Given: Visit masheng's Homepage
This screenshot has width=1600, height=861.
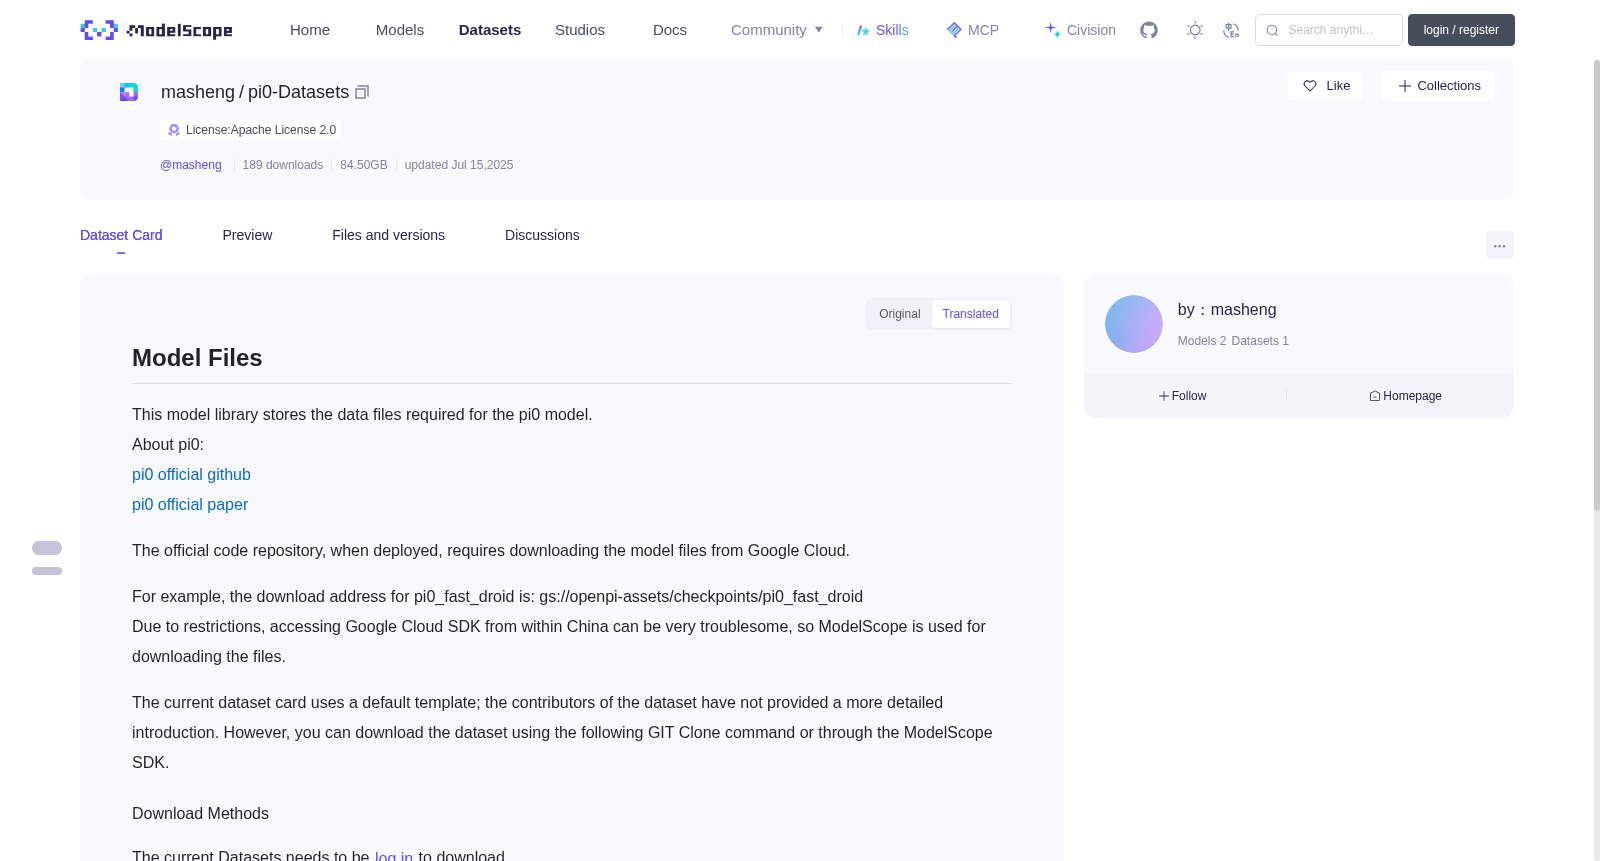Looking at the screenshot, I should coord(1406,396).
